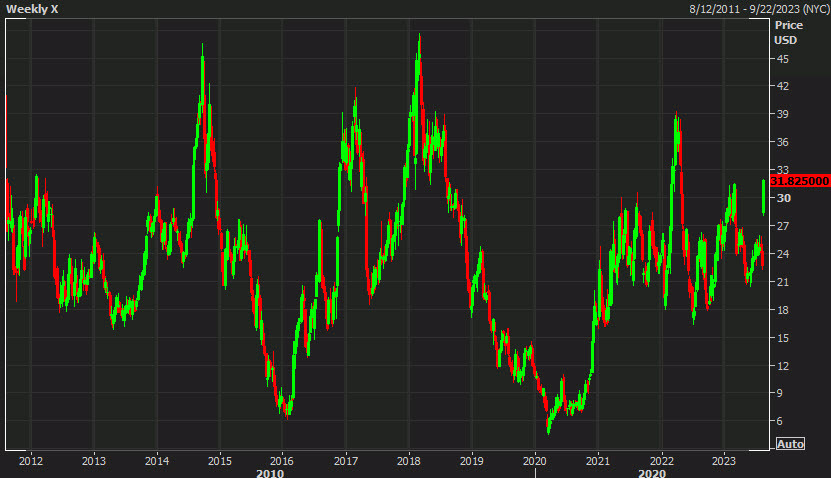Viewport: 831px width, 478px height.
Task: Click the Auto scale button
Action: tap(790, 444)
